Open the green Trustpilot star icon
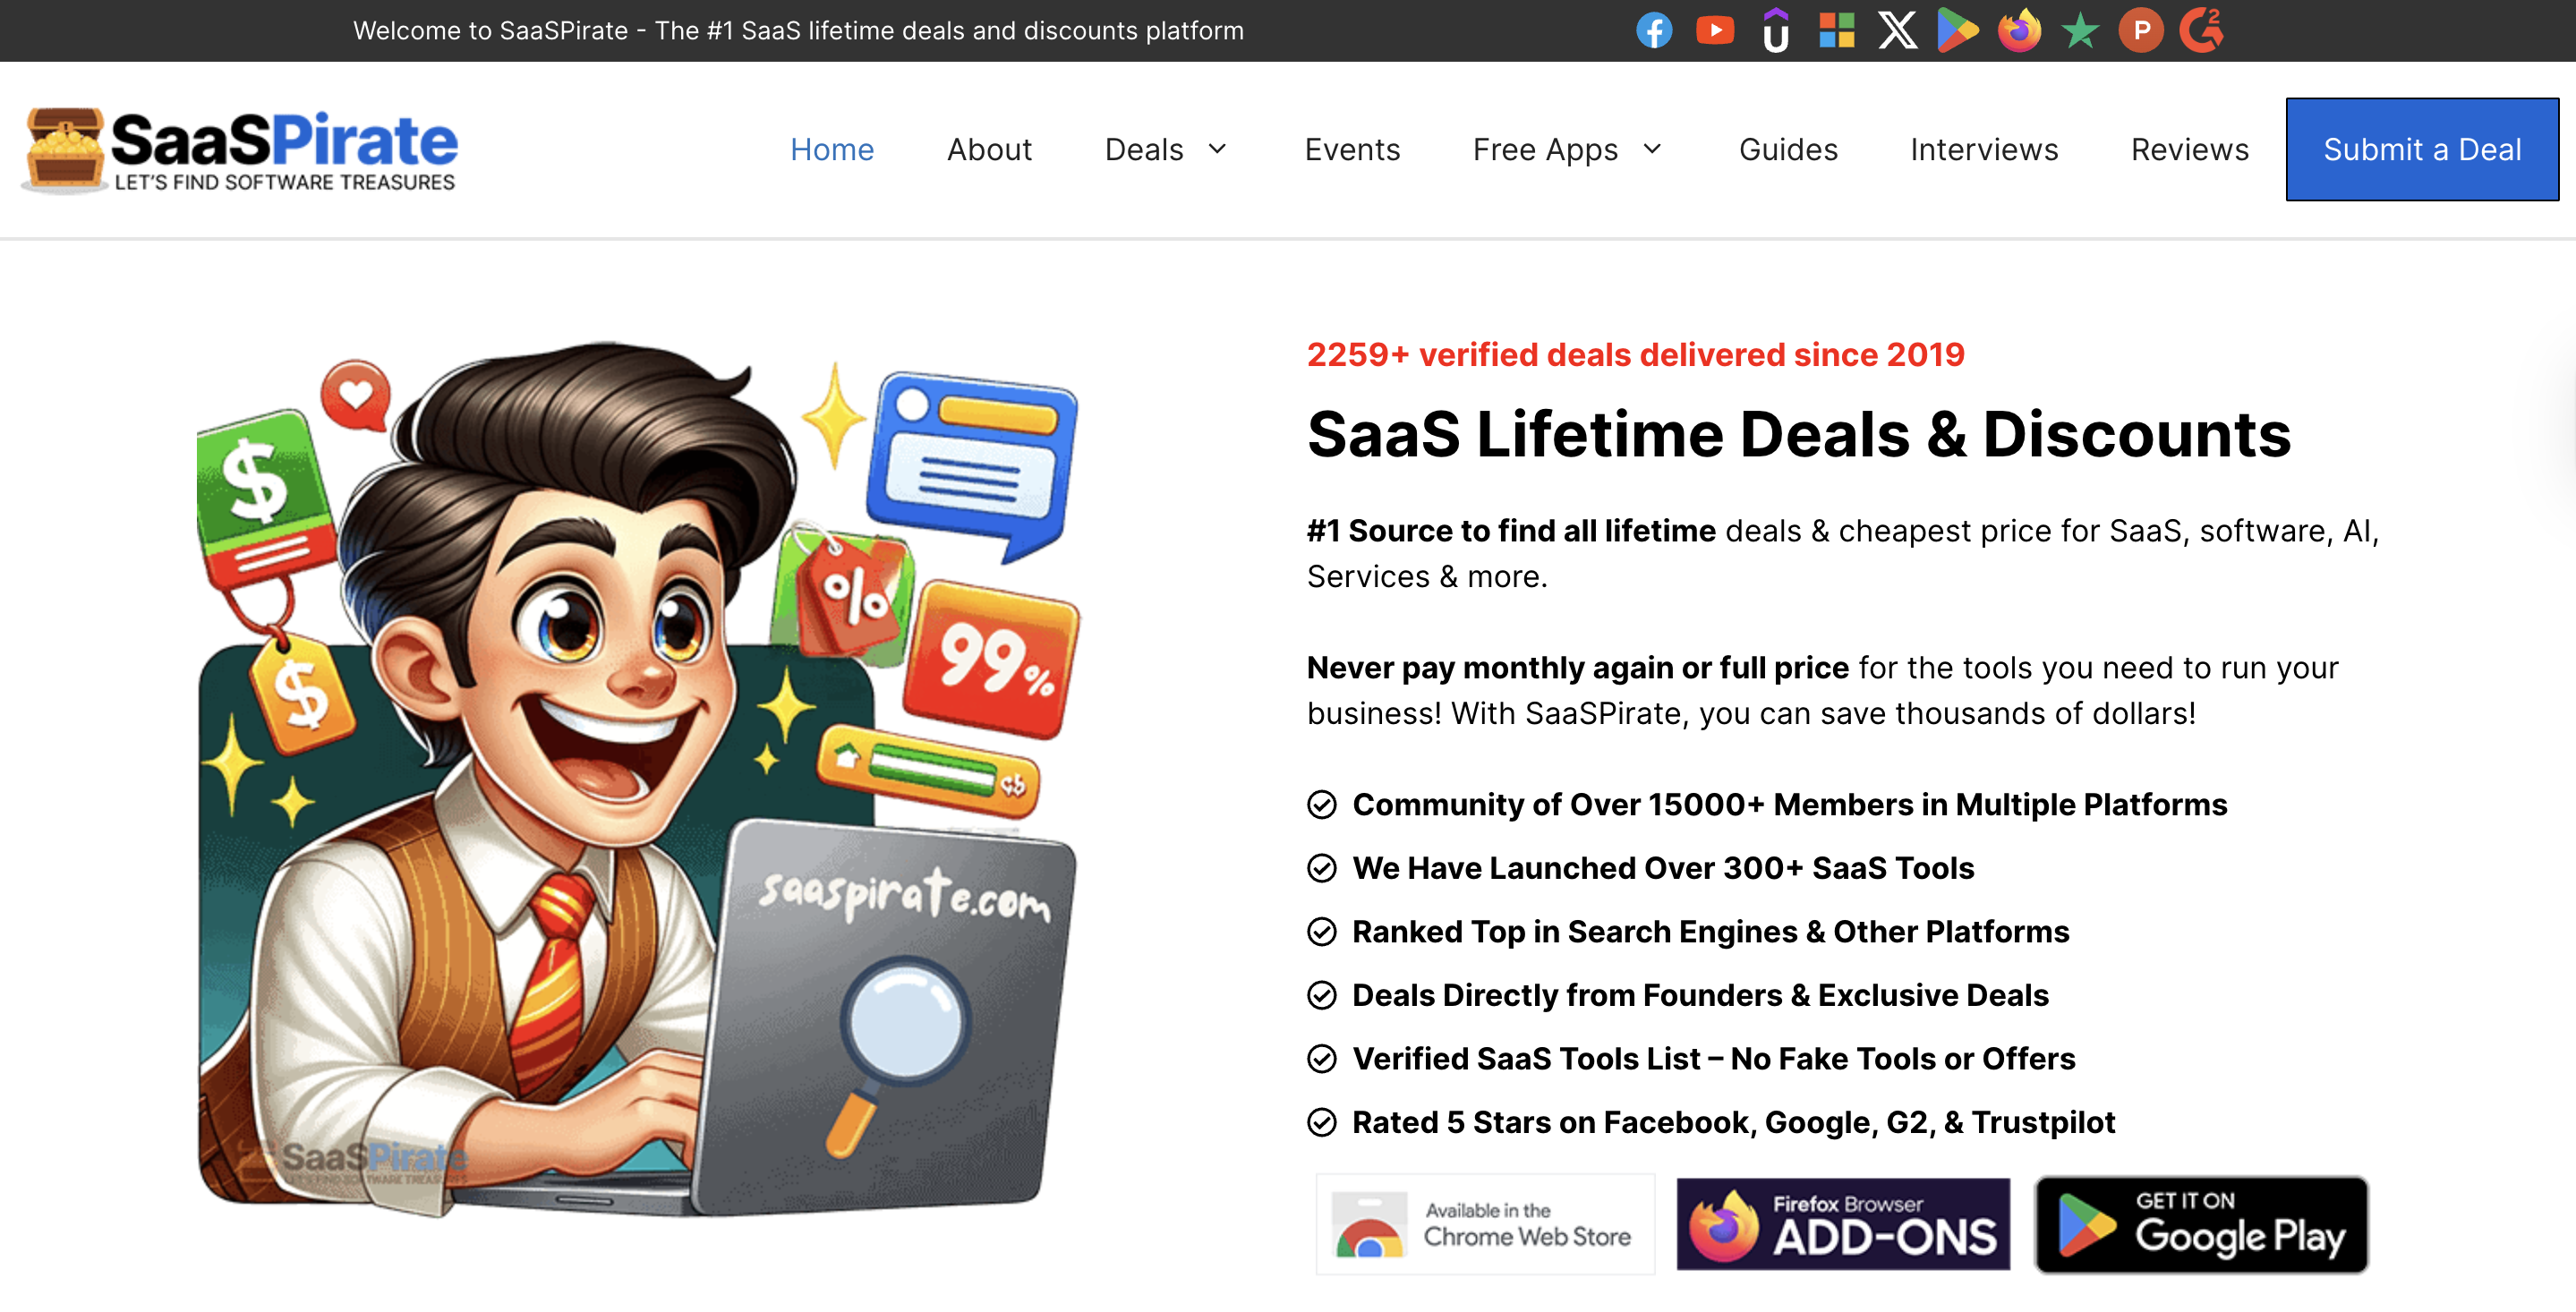The width and height of the screenshot is (2576, 1312). pyautogui.click(x=2080, y=30)
